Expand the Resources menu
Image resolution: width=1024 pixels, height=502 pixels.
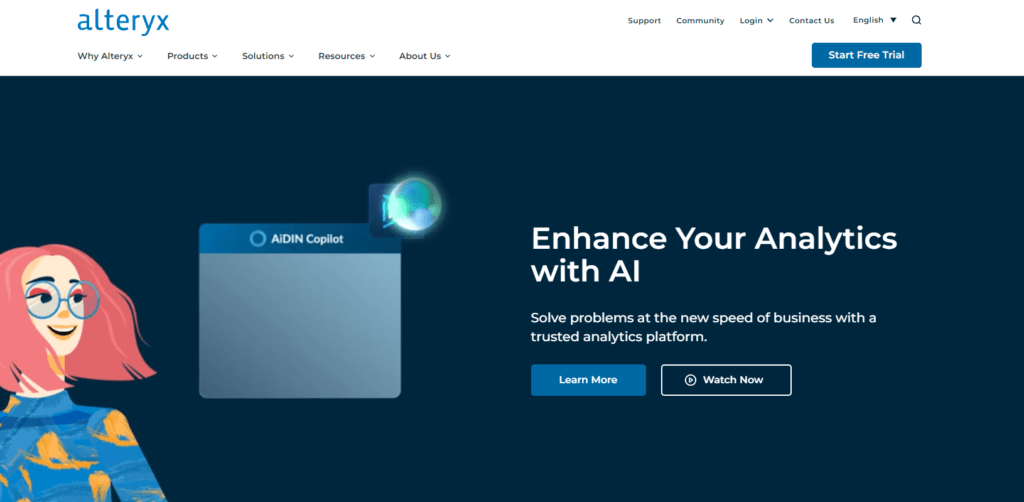(x=346, y=56)
